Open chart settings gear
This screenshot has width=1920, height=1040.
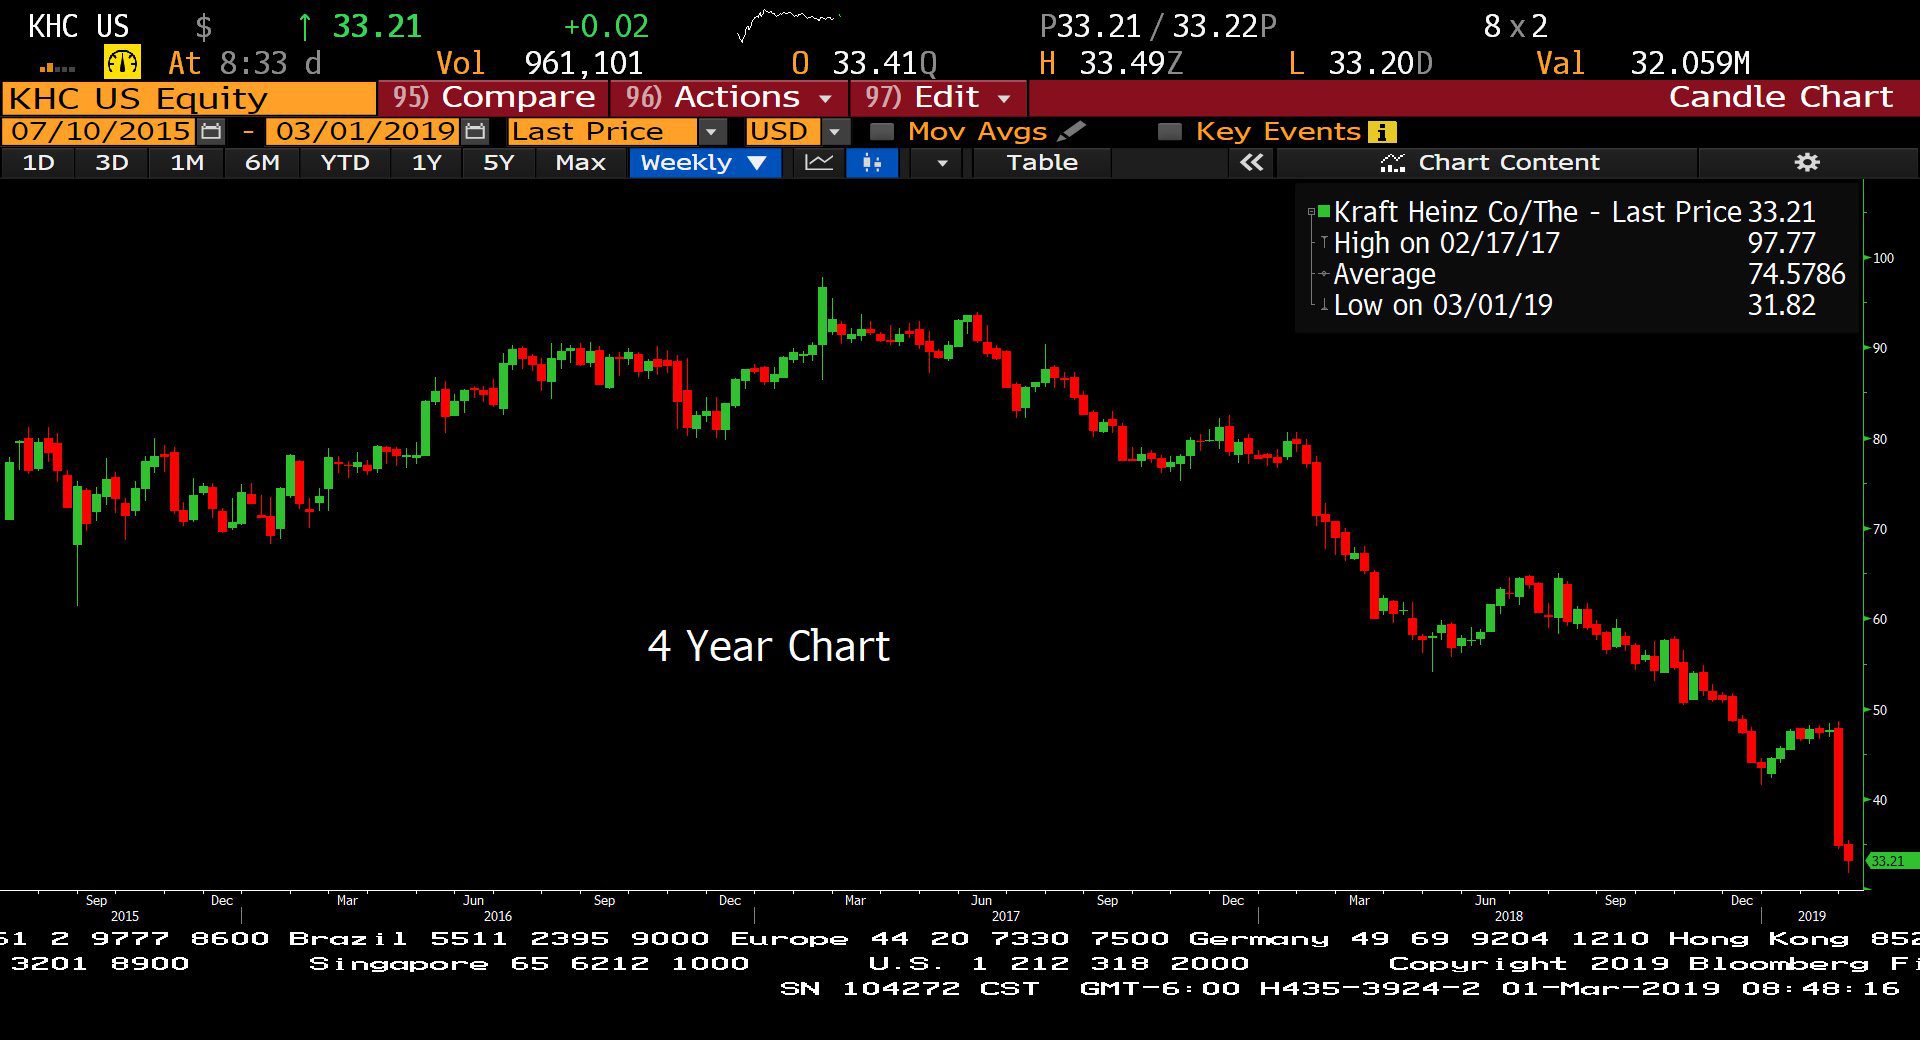[1807, 162]
